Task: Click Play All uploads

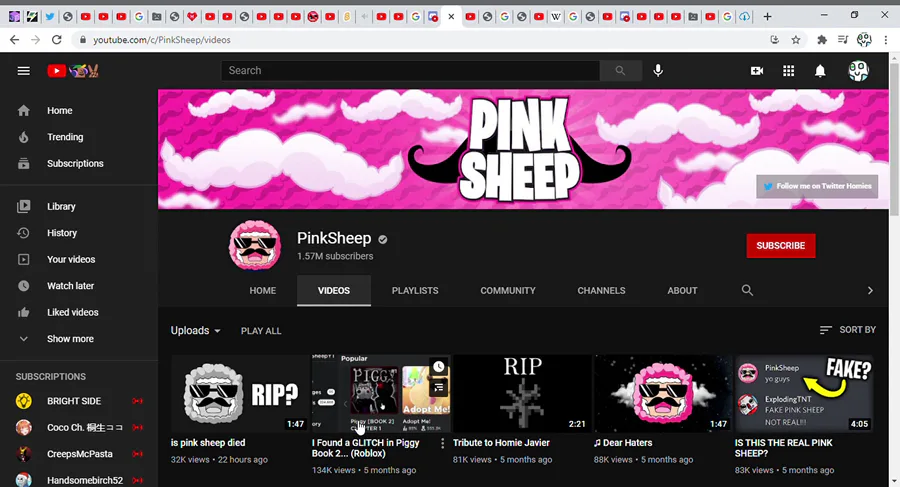Action: point(261,331)
